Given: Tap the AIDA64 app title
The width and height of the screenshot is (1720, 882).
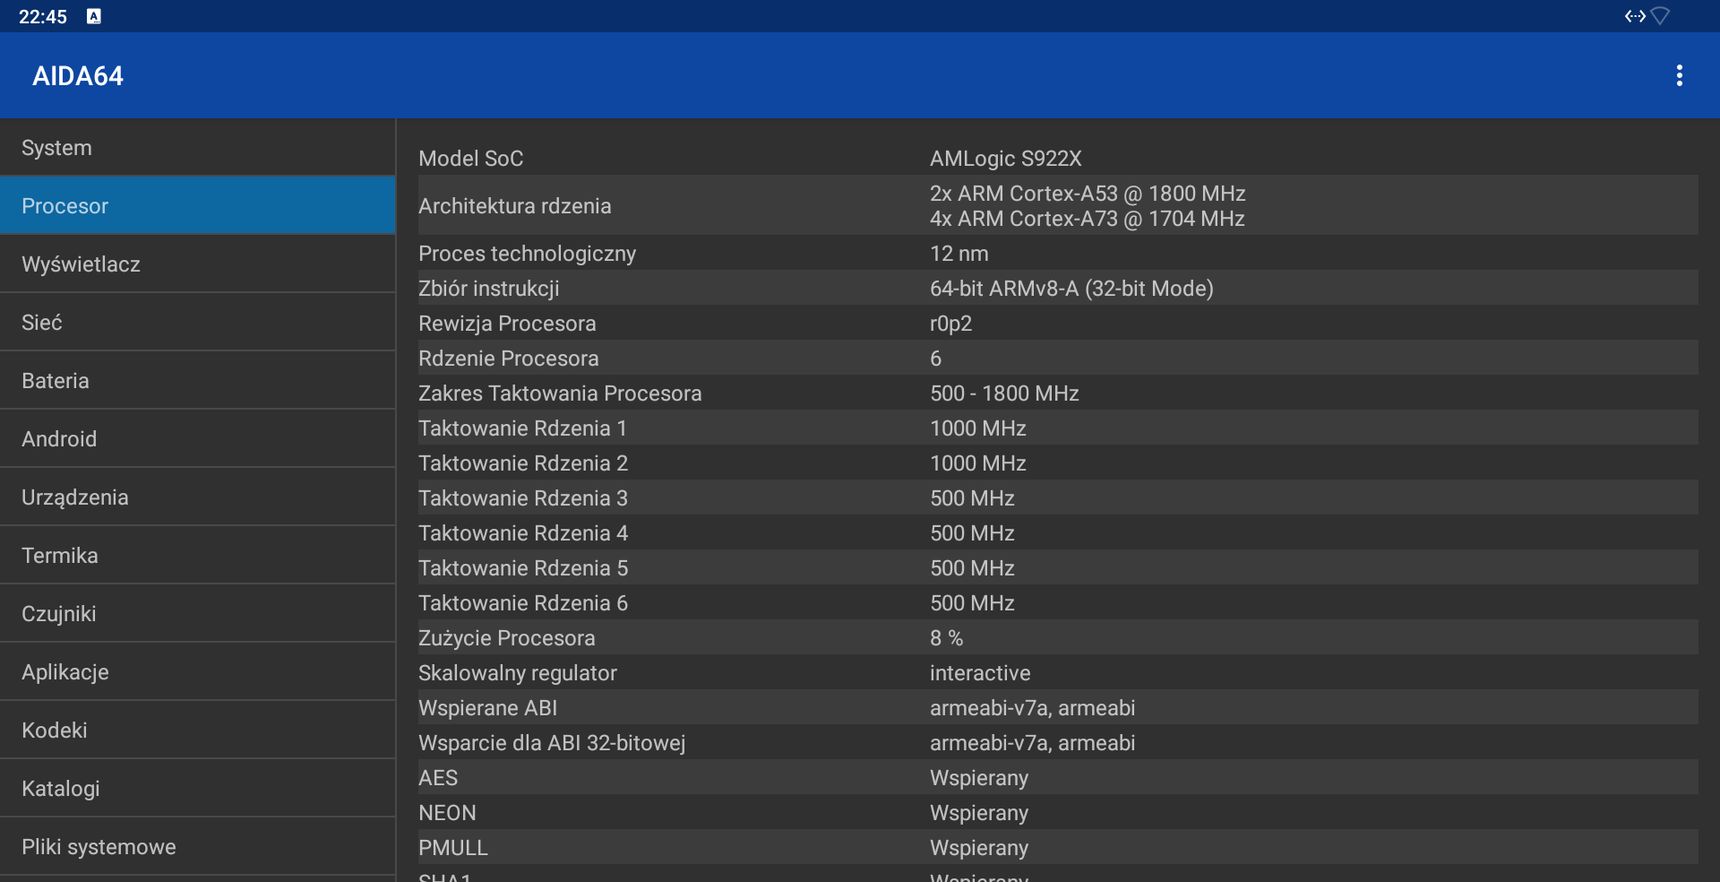Looking at the screenshot, I should click(78, 76).
